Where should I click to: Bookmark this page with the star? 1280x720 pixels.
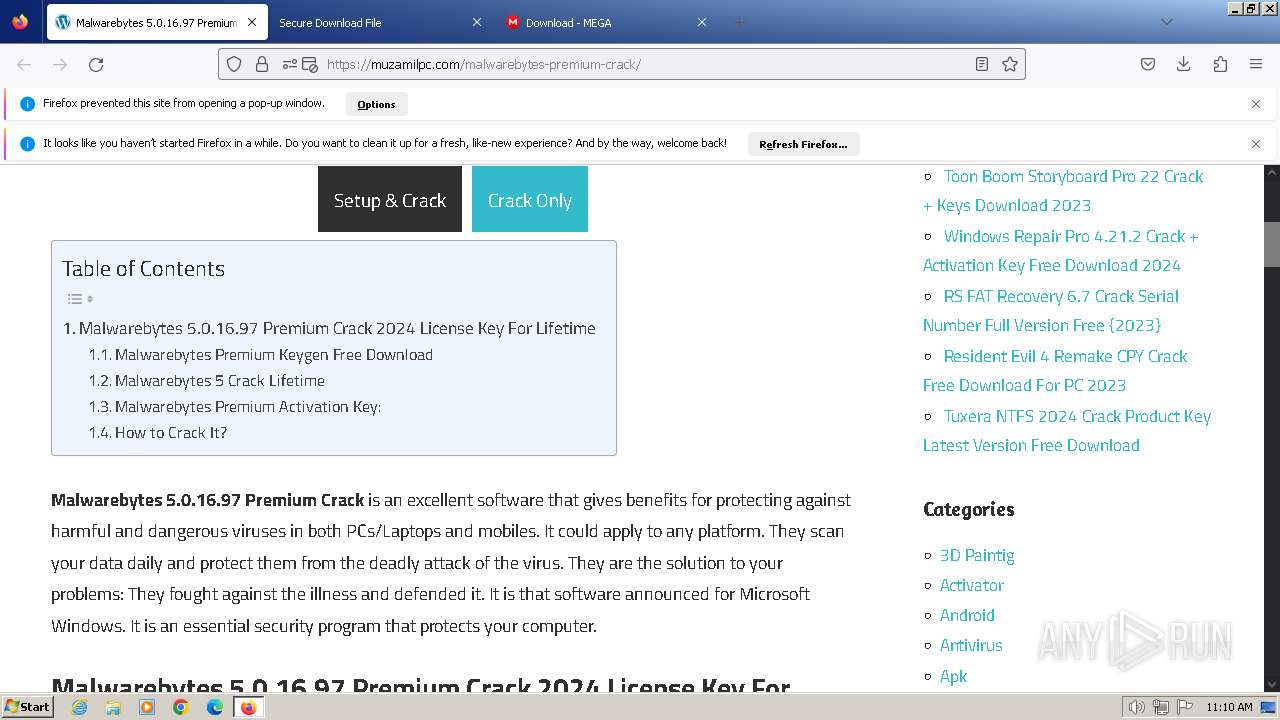1010,64
